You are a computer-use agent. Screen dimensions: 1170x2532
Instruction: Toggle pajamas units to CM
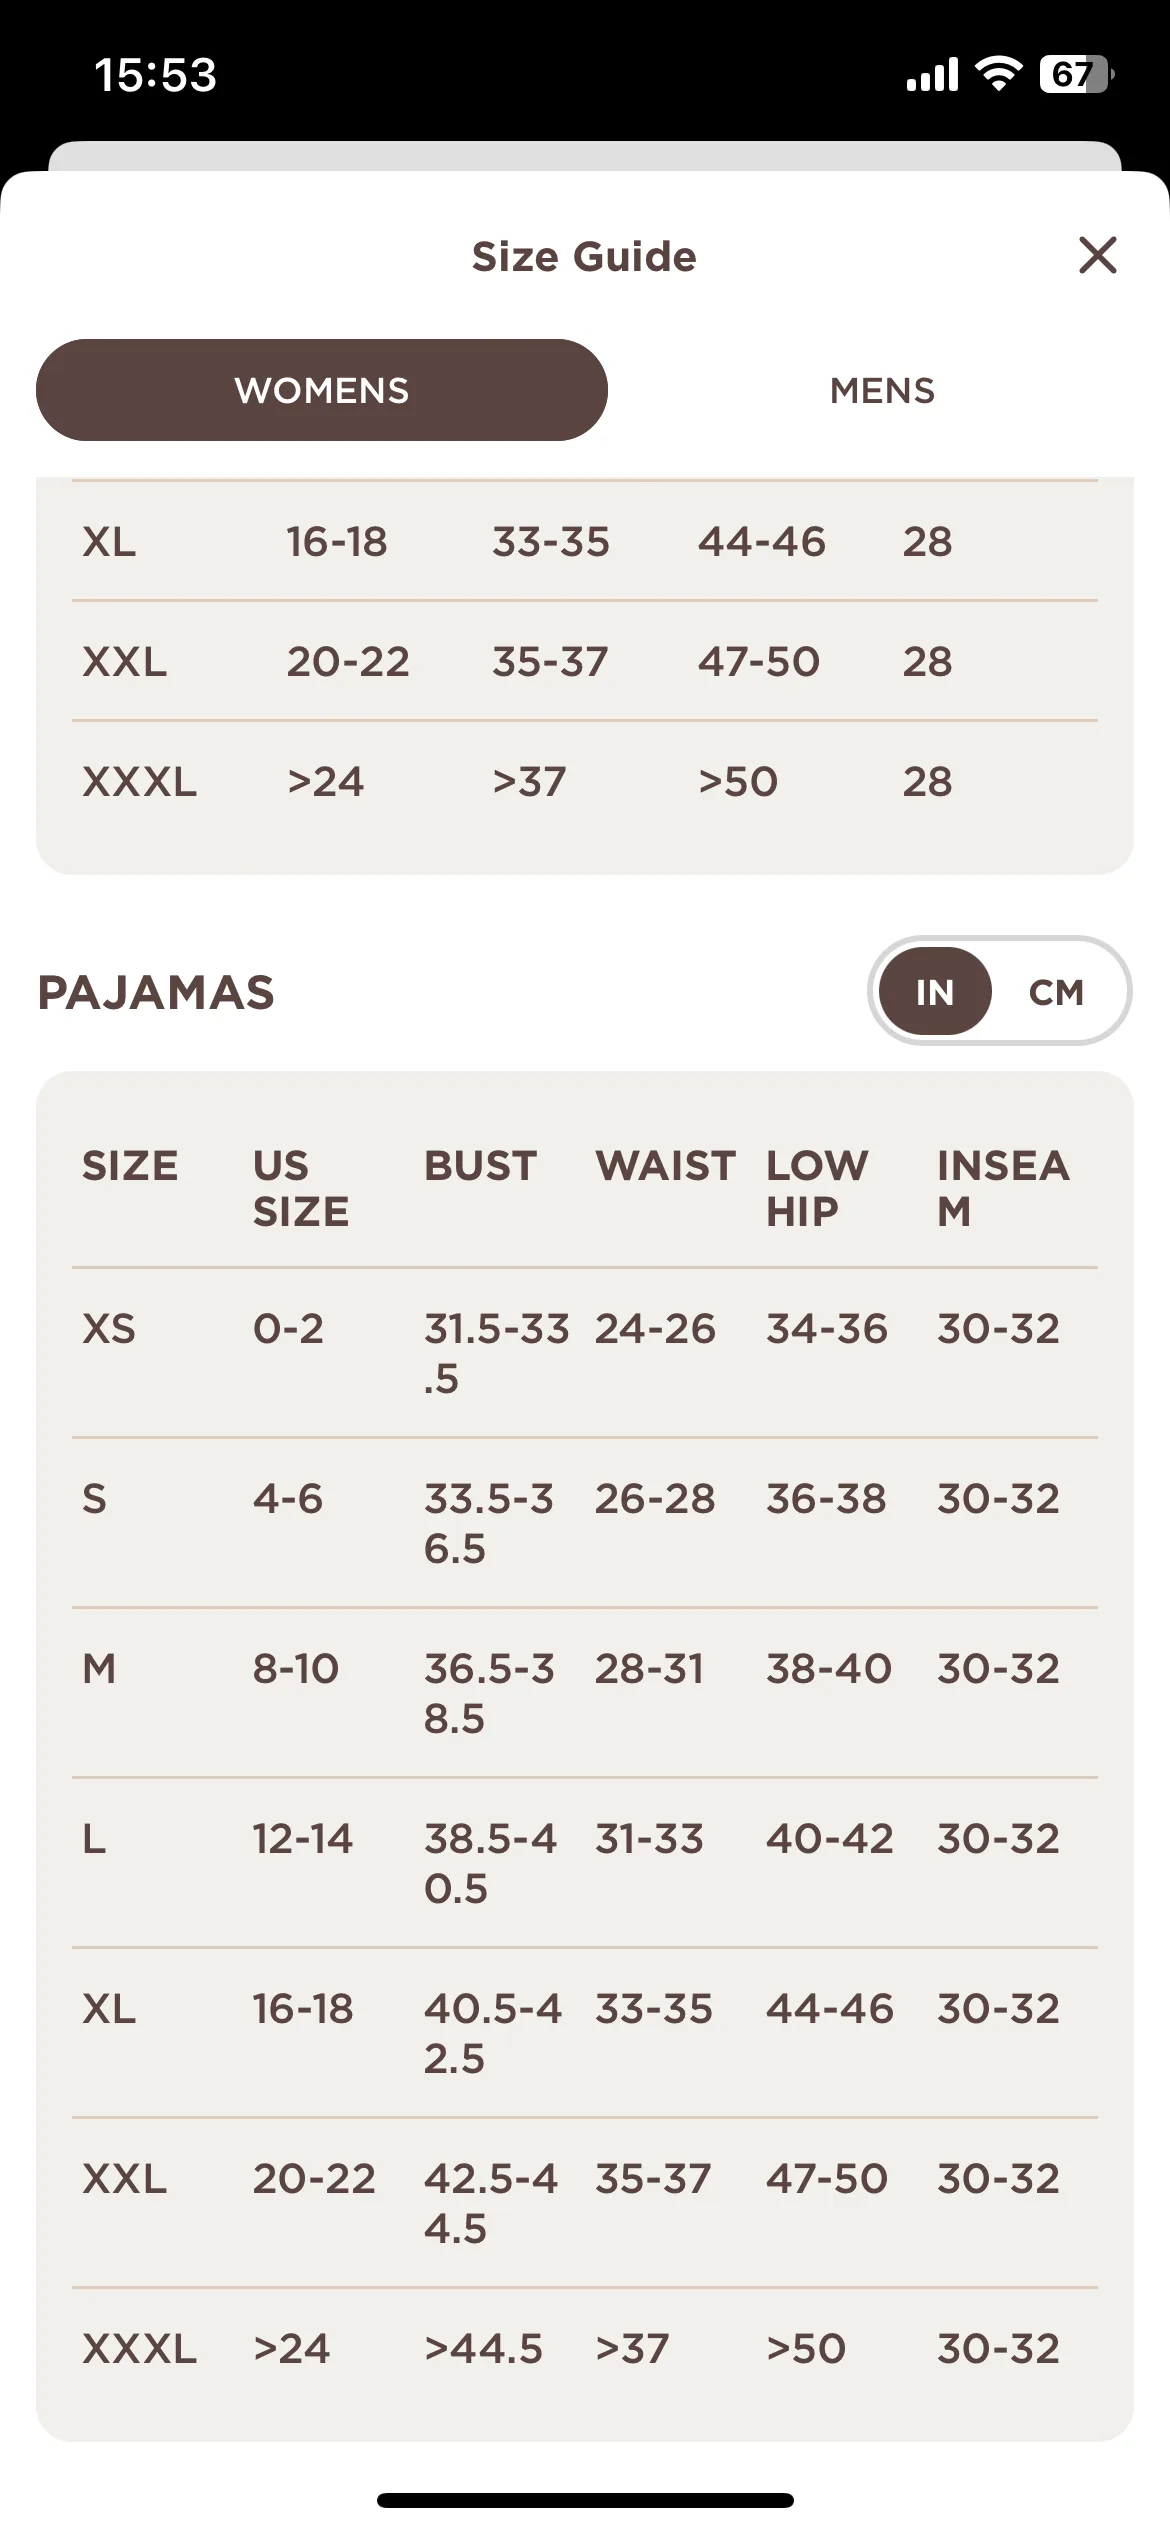[x=1056, y=992]
